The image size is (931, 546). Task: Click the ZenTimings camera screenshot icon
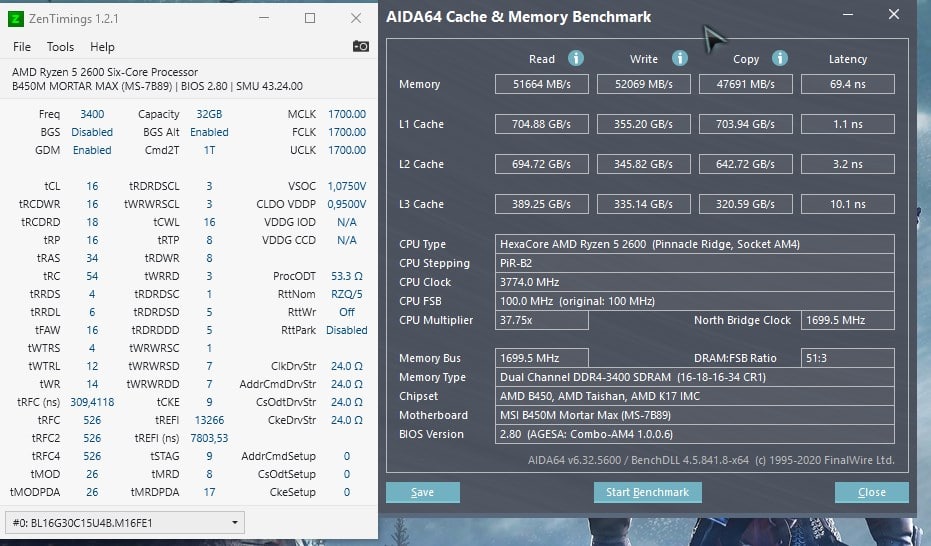[x=361, y=46]
